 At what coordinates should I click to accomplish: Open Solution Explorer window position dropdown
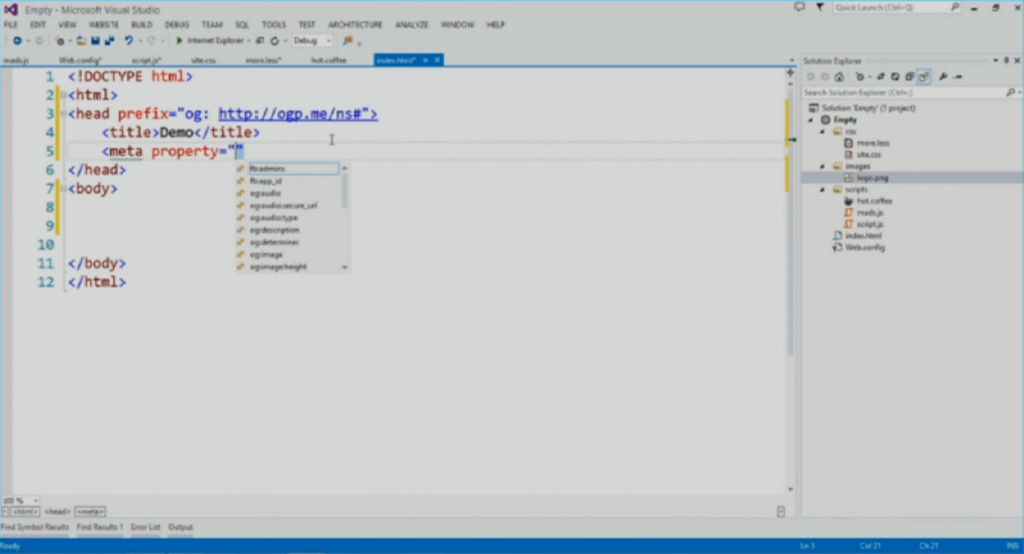tap(995, 61)
